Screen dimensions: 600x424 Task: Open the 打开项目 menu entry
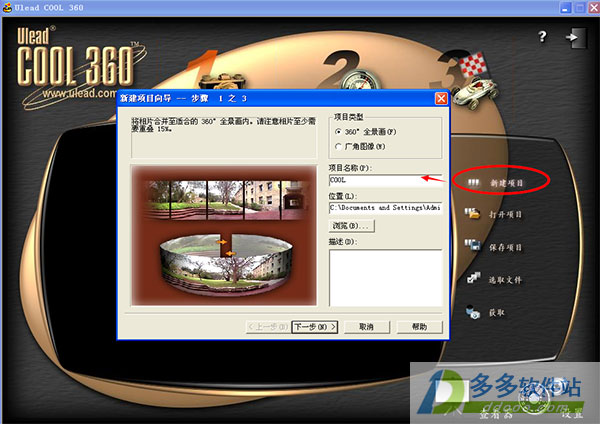(x=505, y=214)
